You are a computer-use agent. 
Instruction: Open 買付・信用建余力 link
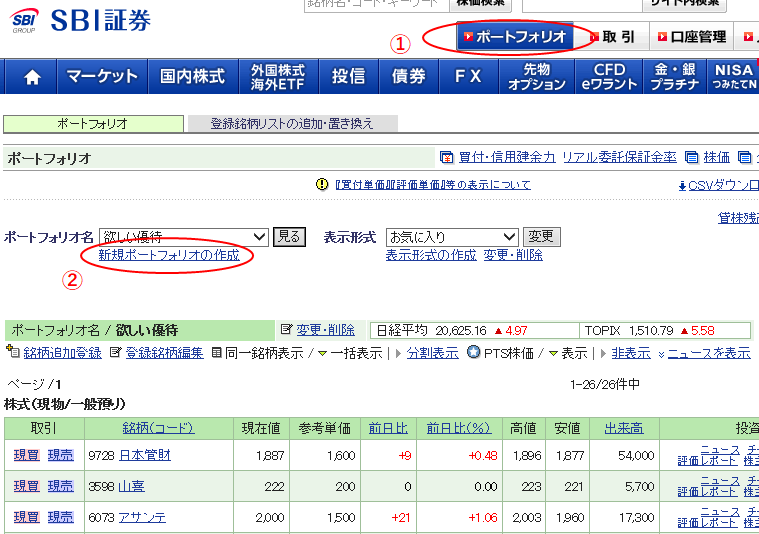(x=507, y=157)
